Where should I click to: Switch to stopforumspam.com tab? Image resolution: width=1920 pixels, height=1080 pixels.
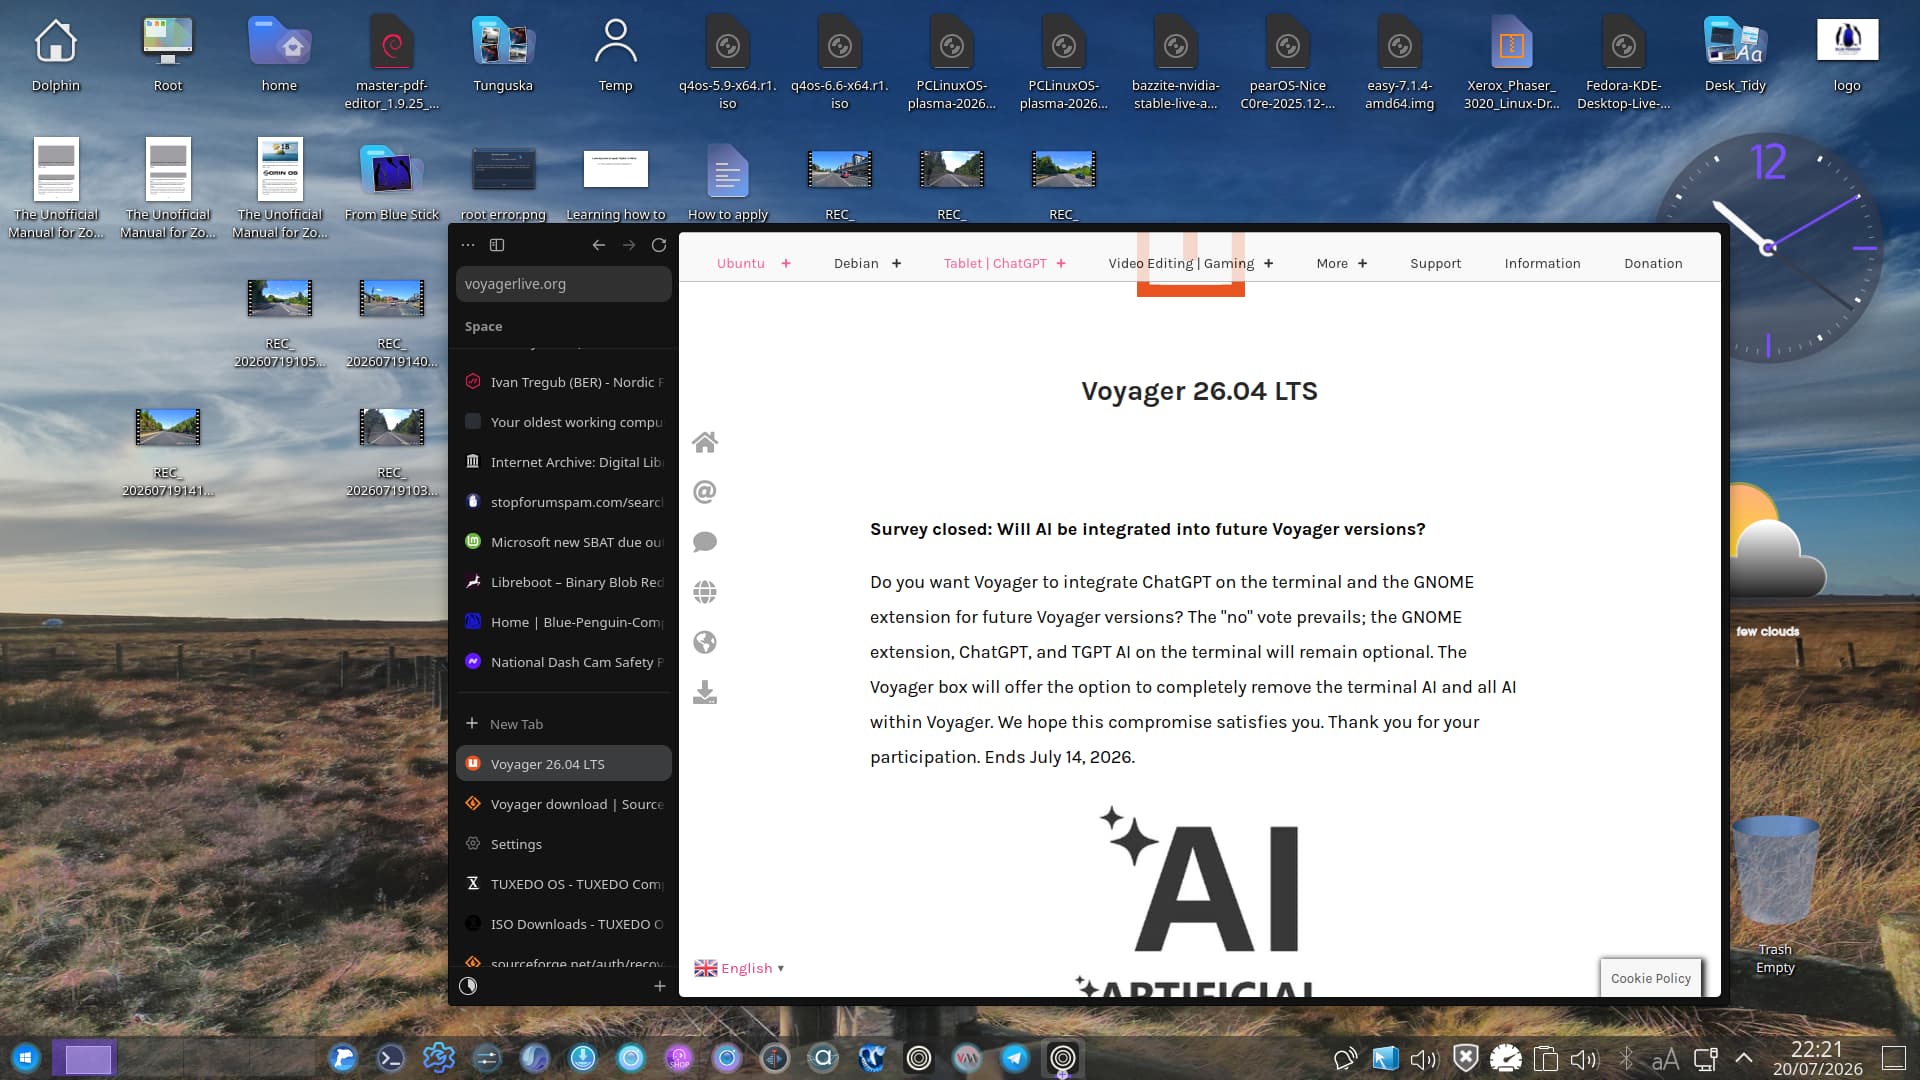[x=564, y=502]
